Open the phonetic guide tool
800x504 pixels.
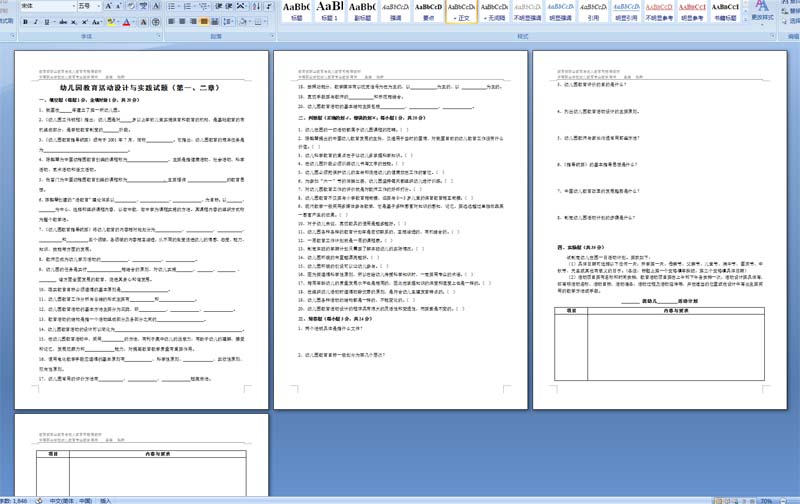[144, 6]
